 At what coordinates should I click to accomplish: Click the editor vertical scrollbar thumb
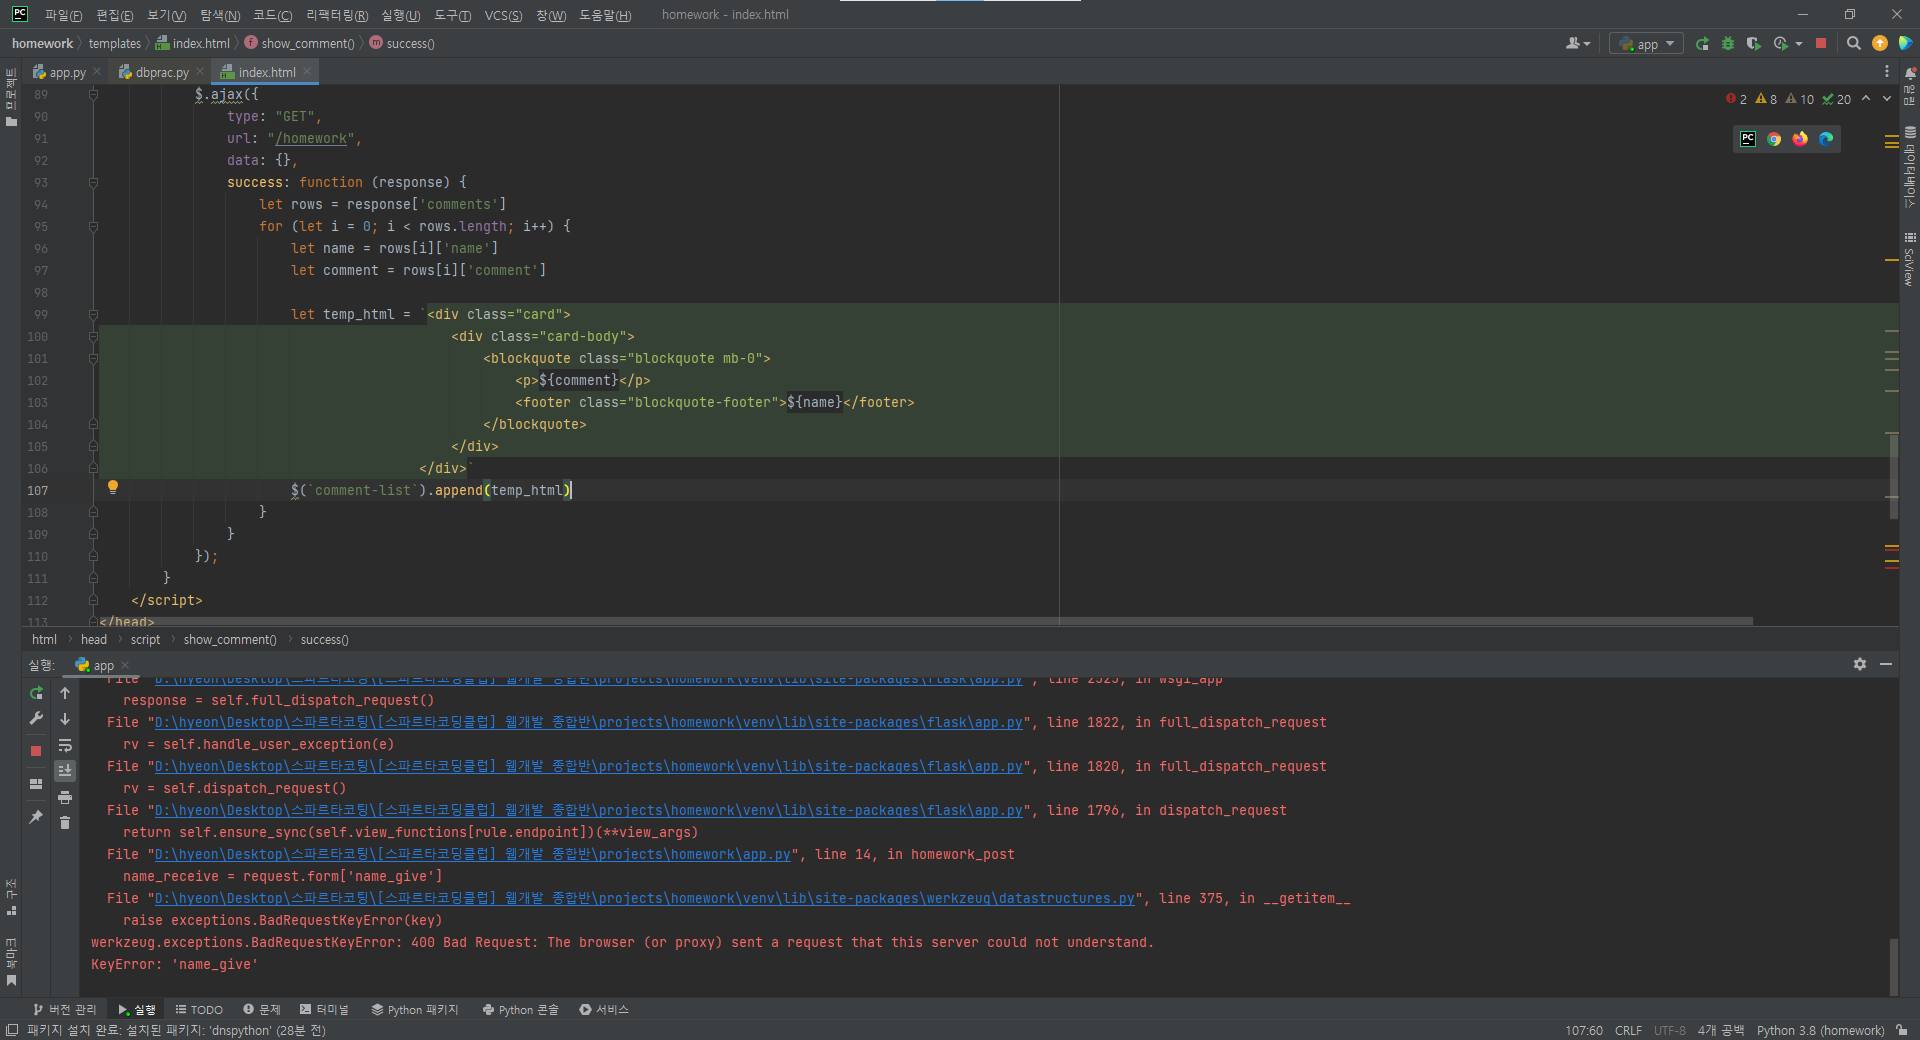click(x=1893, y=475)
